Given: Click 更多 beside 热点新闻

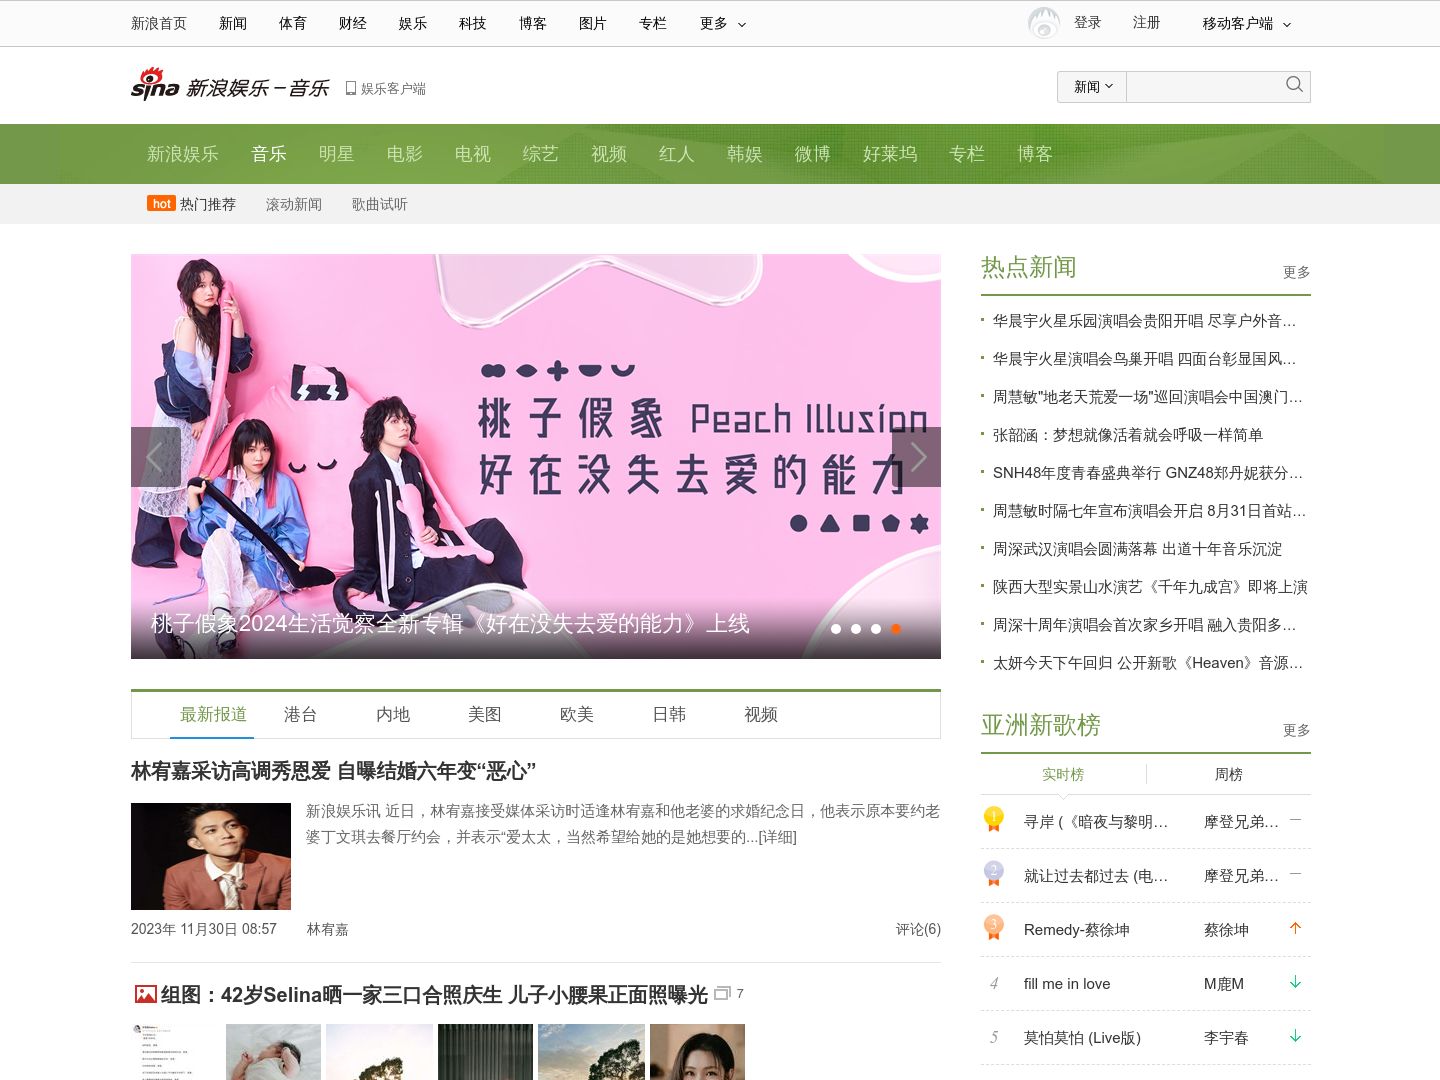Looking at the screenshot, I should pos(1297,272).
